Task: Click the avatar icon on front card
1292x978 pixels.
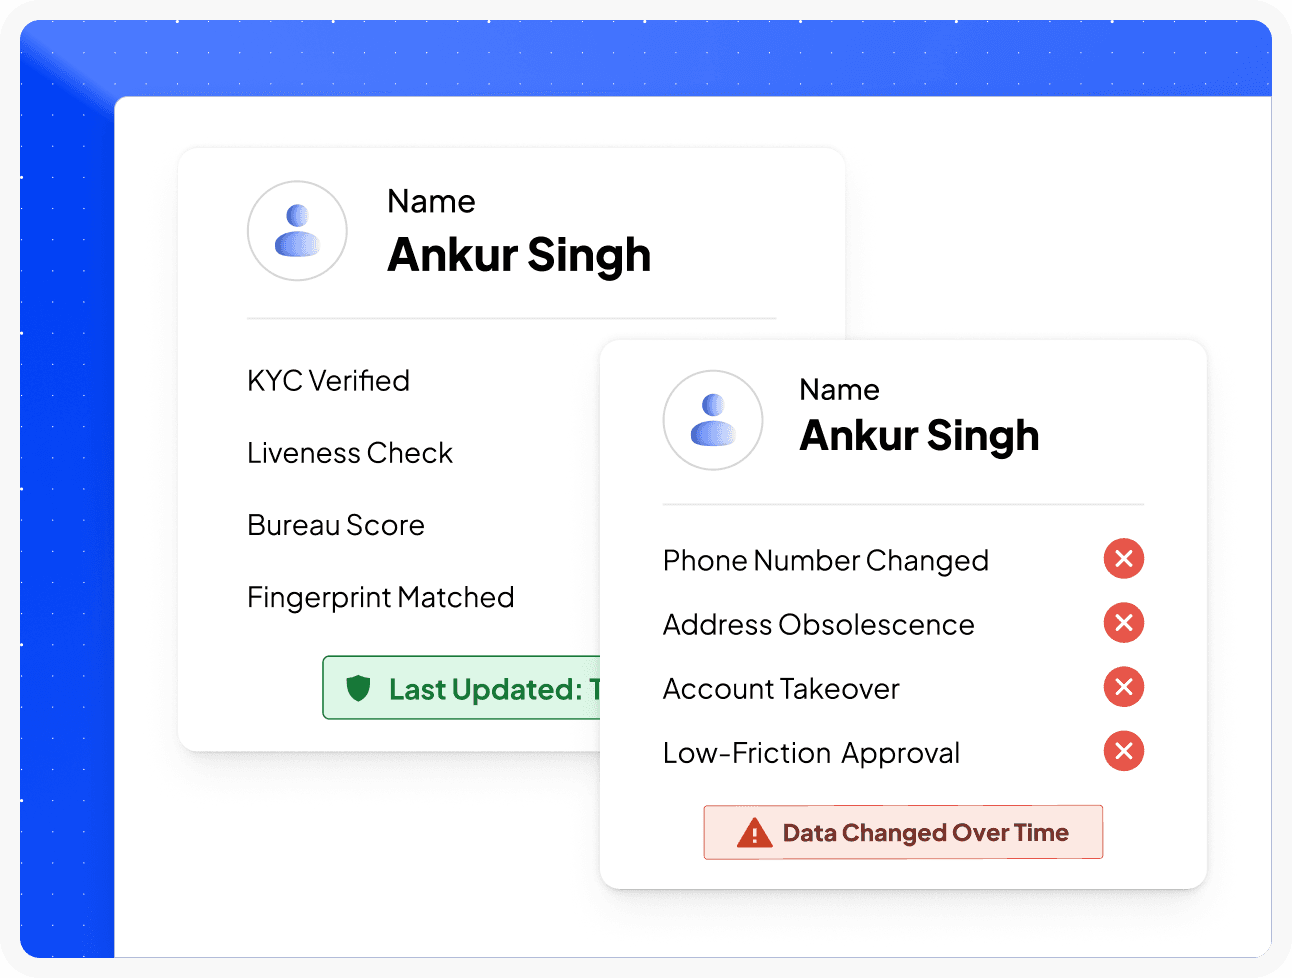Action: pyautogui.click(x=713, y=420)
